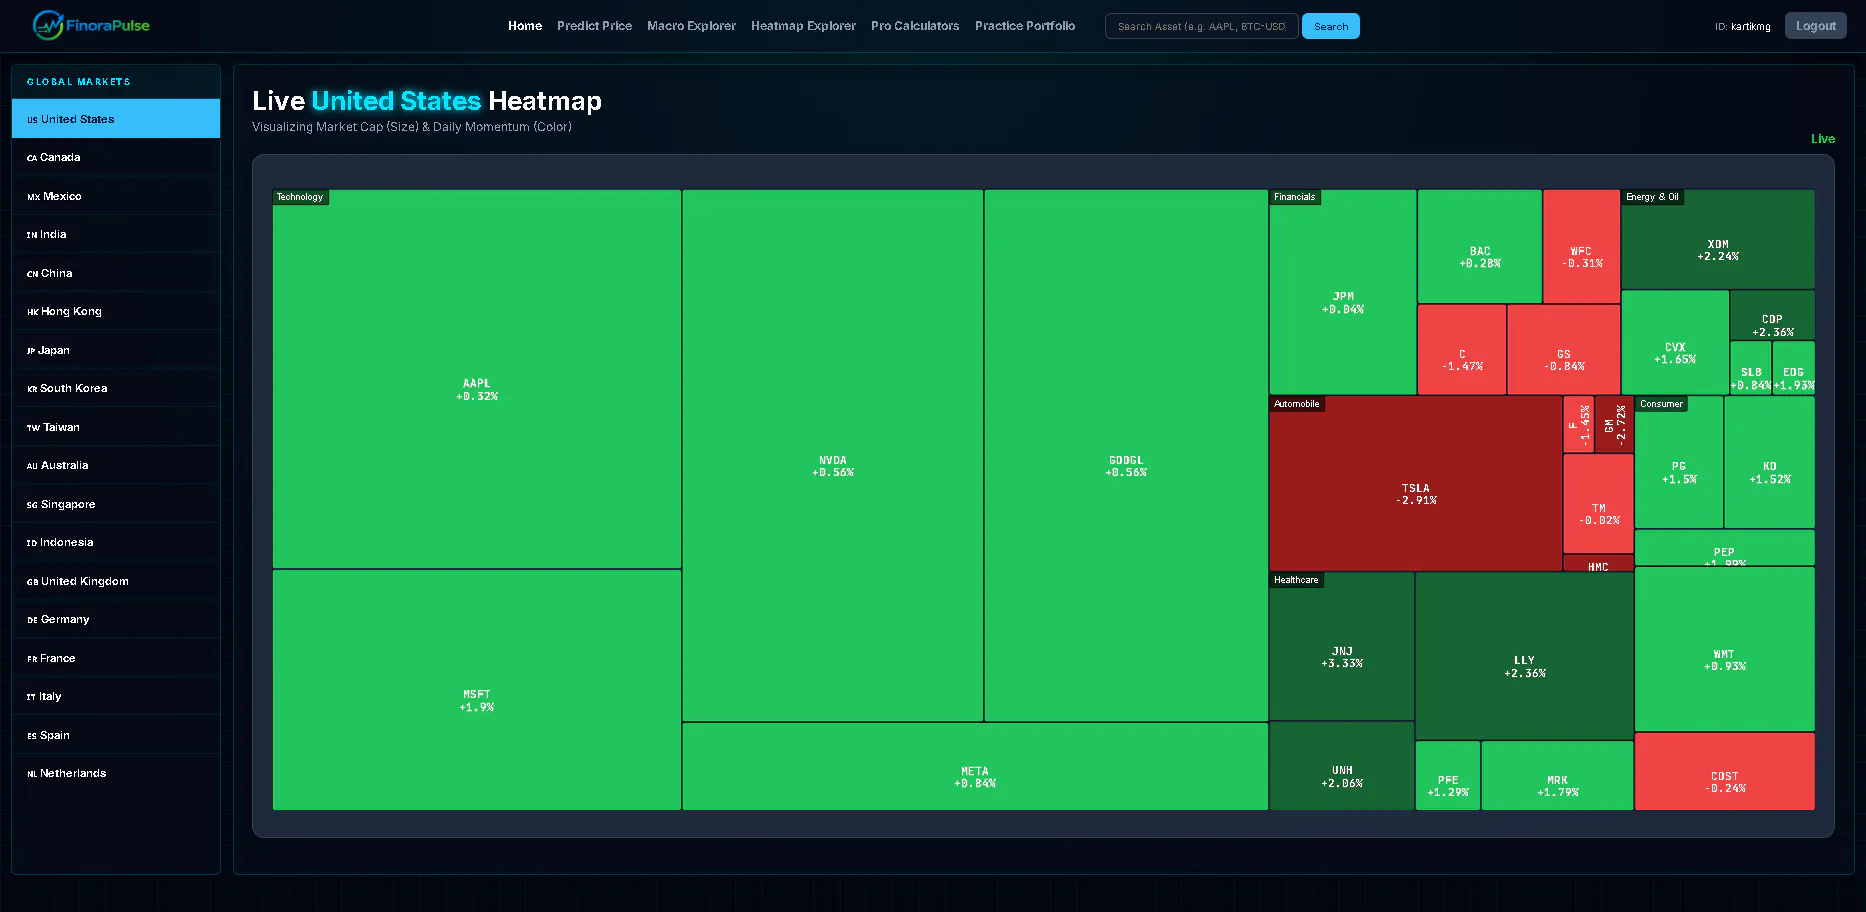The height and width of the screenshot is (912, 1866).
Task: Open Macro Explorer from the navbar
Action: (691, 26)
